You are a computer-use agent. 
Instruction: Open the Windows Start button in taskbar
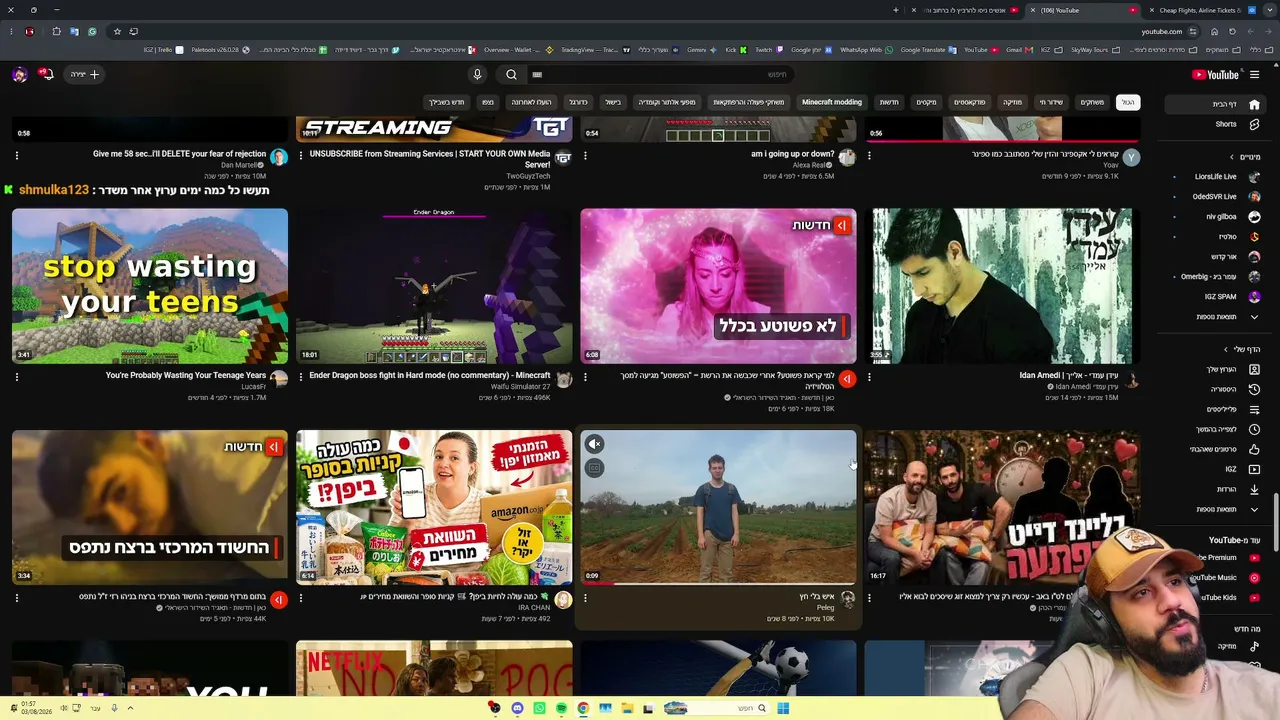[x=783, y=708]
